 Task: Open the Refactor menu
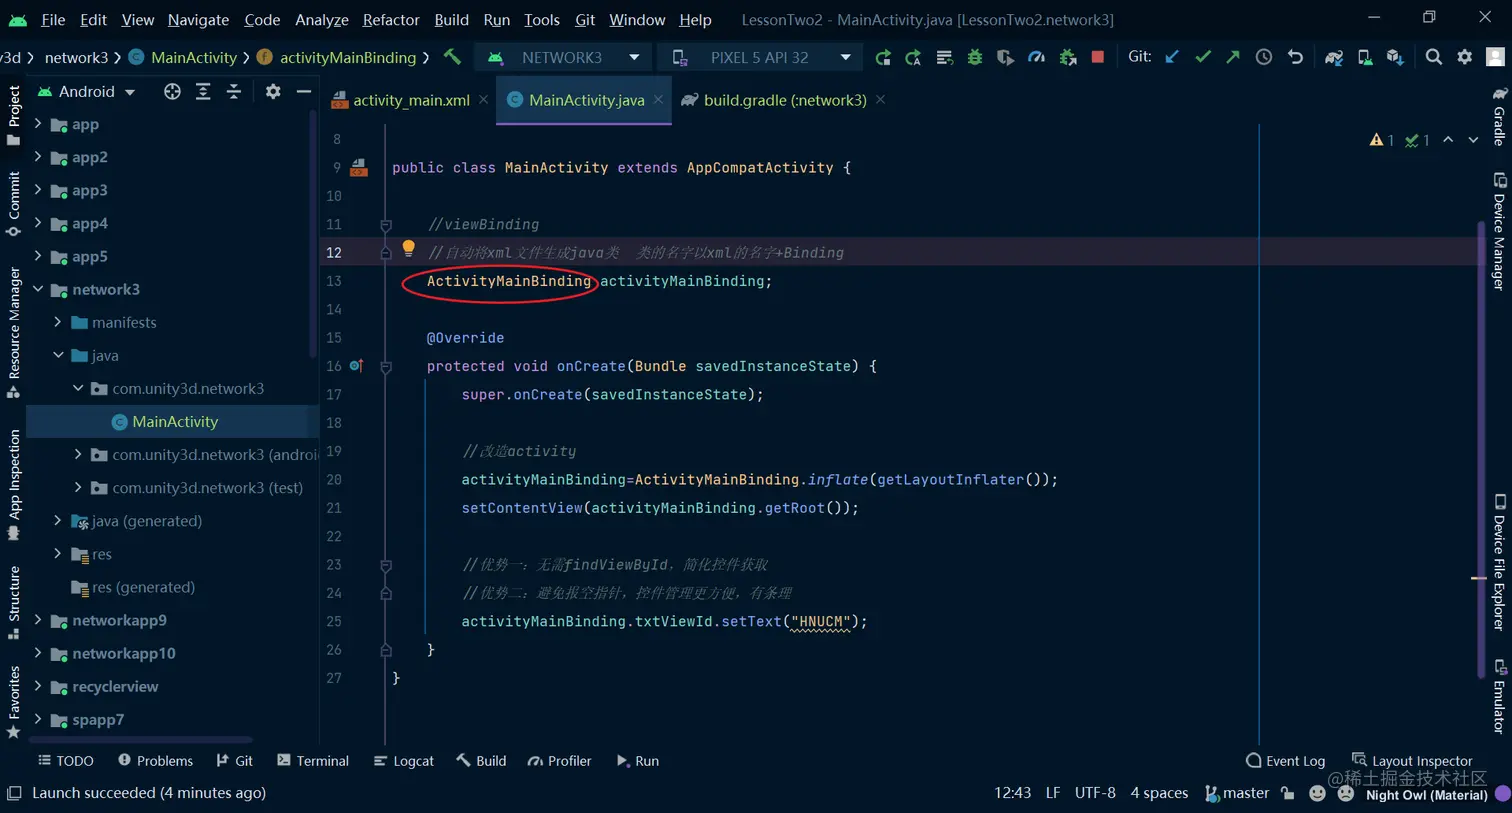tap(391, 19)
